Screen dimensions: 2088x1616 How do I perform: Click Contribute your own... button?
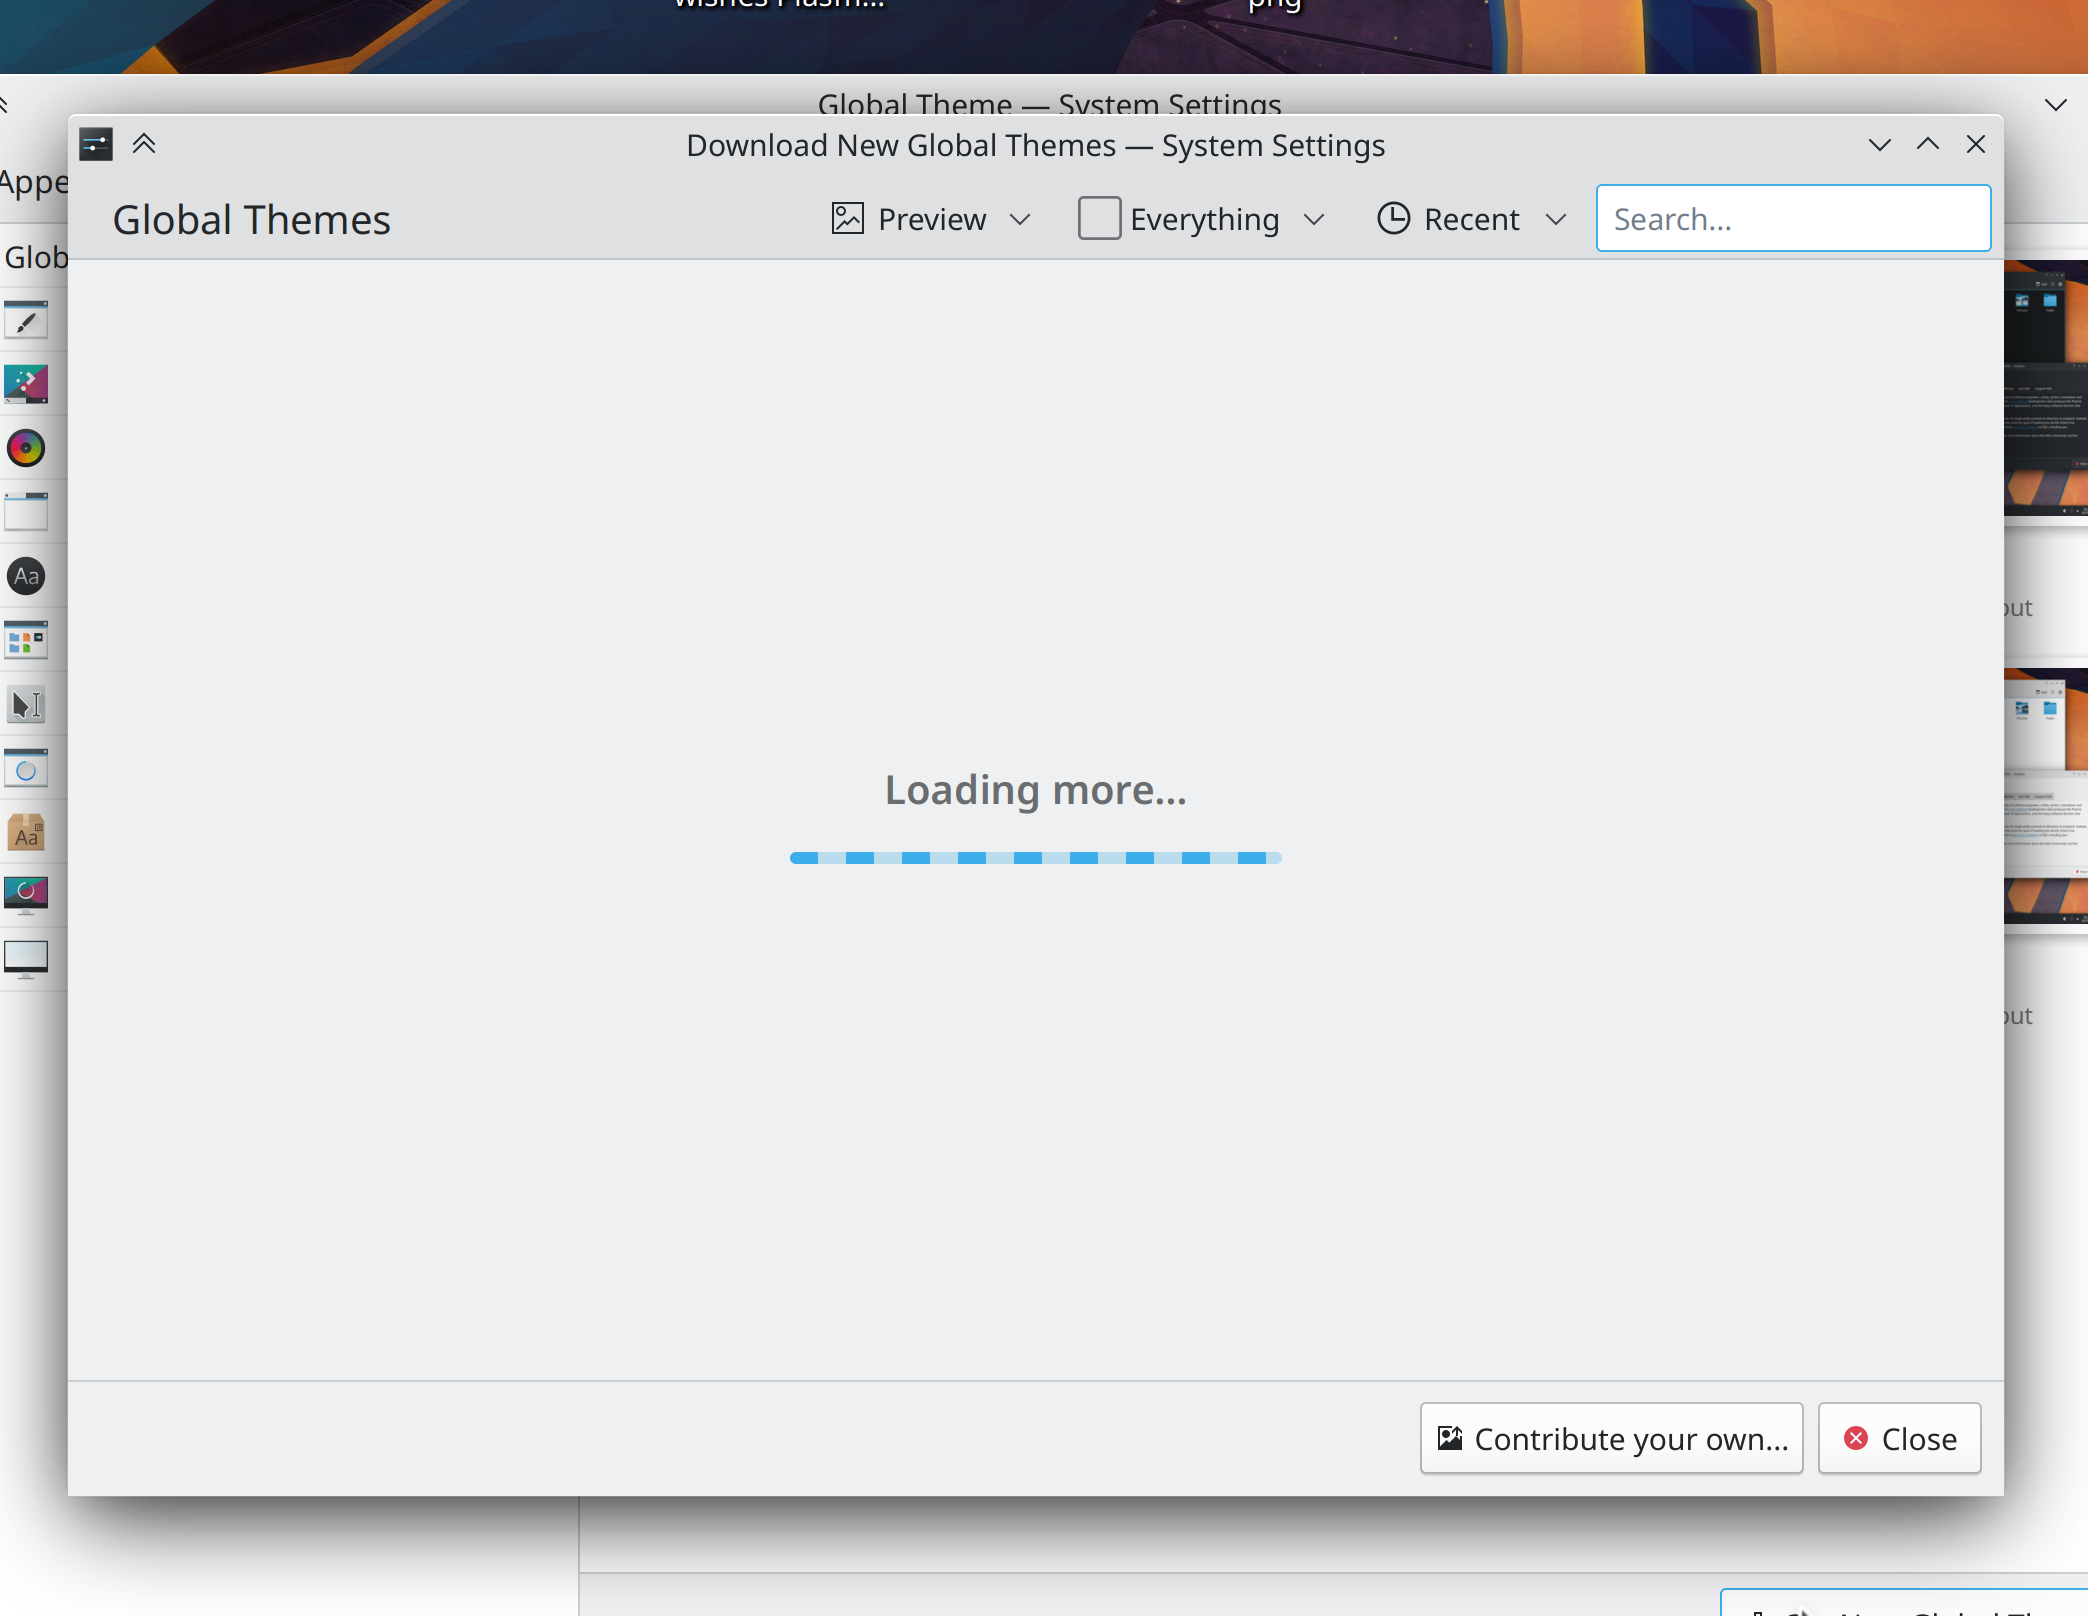[1611, 1438]
